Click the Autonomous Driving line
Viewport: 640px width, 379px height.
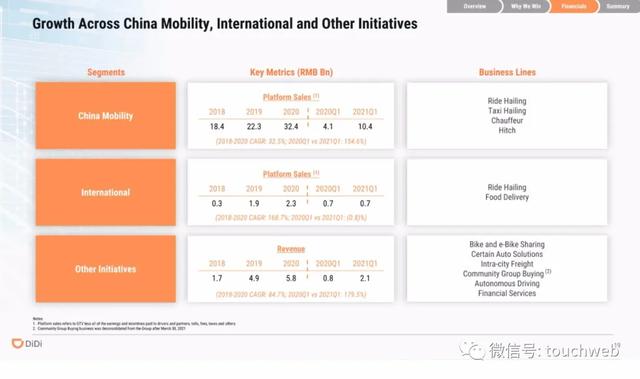click(507, 283)
